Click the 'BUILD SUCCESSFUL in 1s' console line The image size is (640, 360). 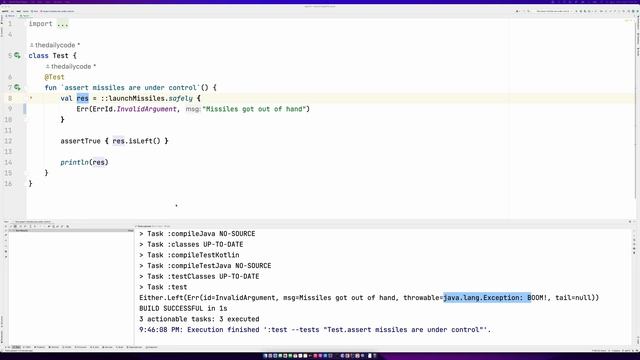click(x=183, y=309)
